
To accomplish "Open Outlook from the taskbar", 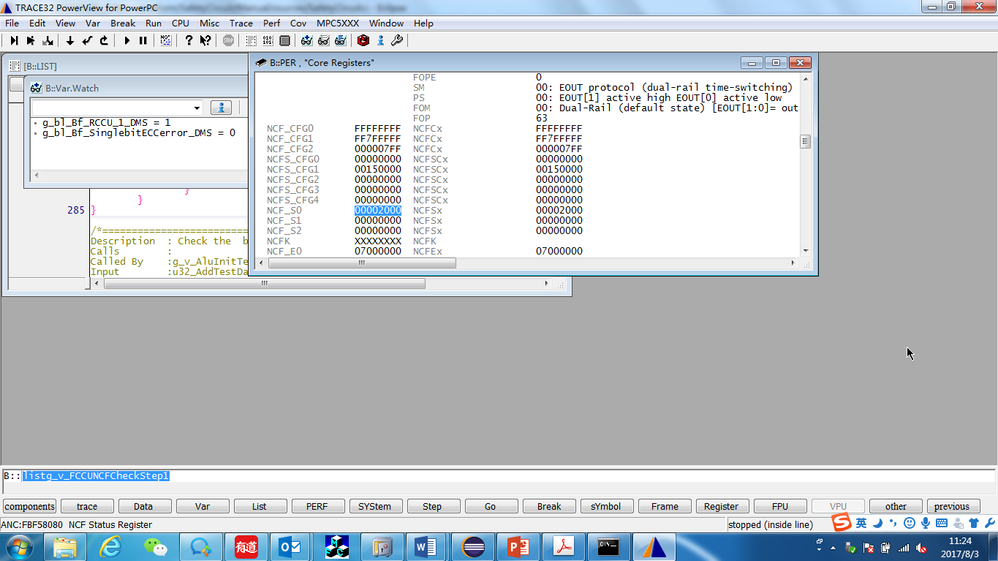I will (x=291, y=547).
